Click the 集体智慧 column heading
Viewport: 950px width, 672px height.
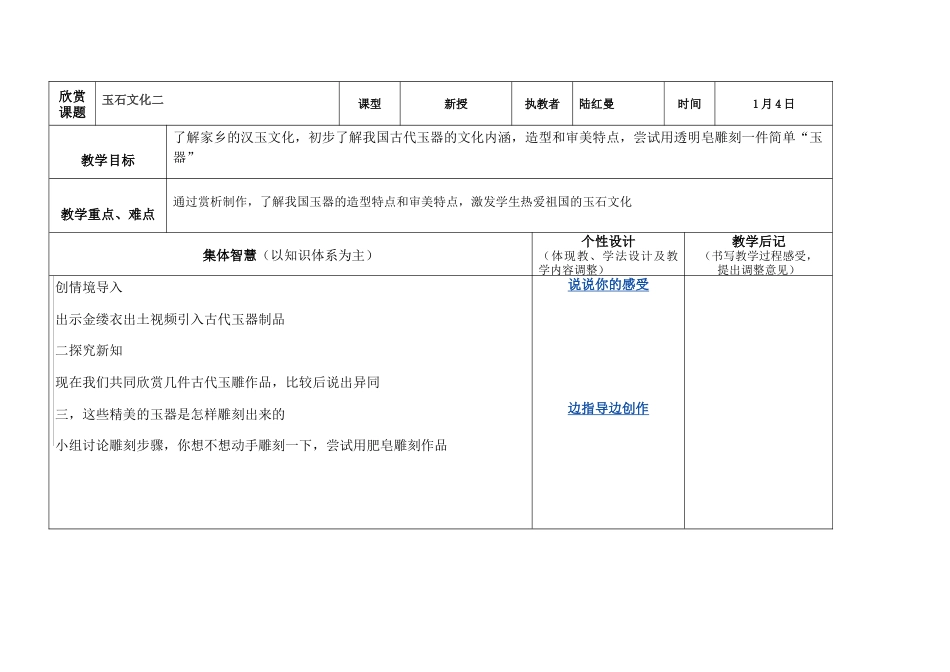288,255
